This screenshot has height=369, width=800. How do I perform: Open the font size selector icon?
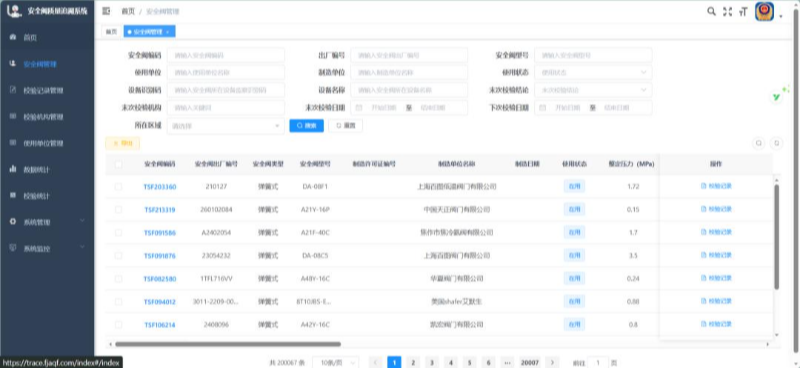pyautogui.click(x=743, y=12)
